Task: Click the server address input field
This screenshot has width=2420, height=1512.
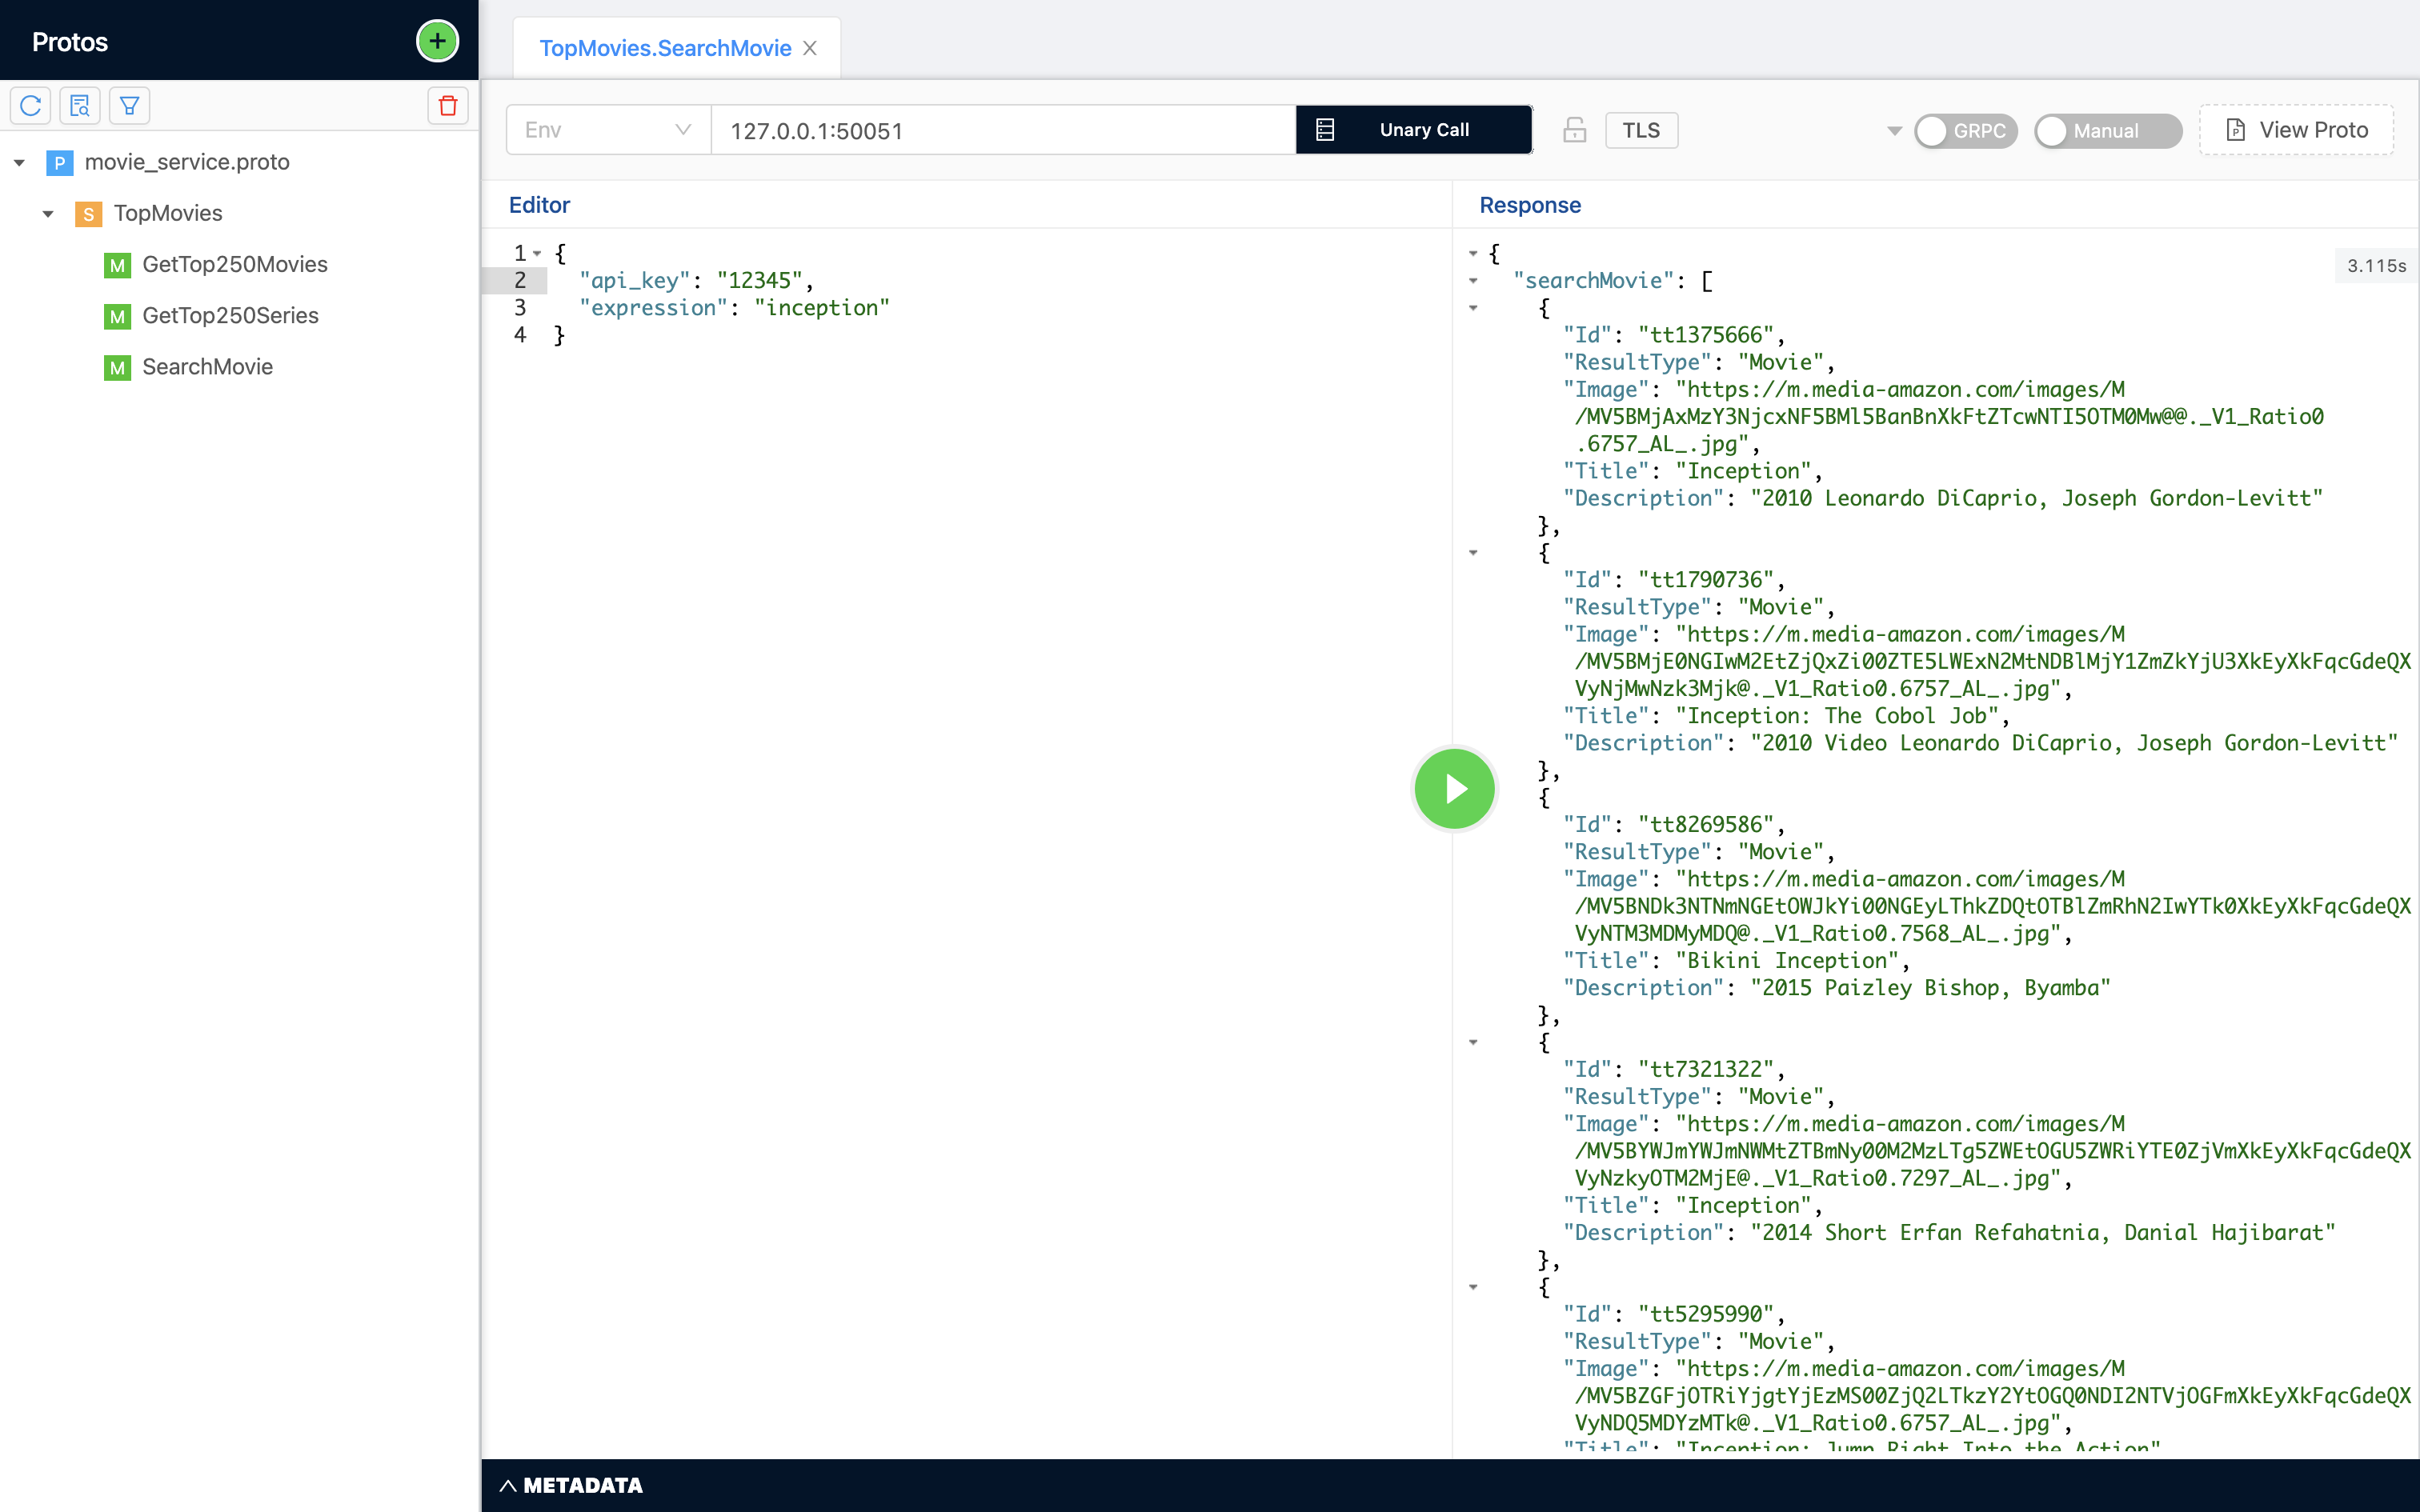Action: [x=1002, y=131]
